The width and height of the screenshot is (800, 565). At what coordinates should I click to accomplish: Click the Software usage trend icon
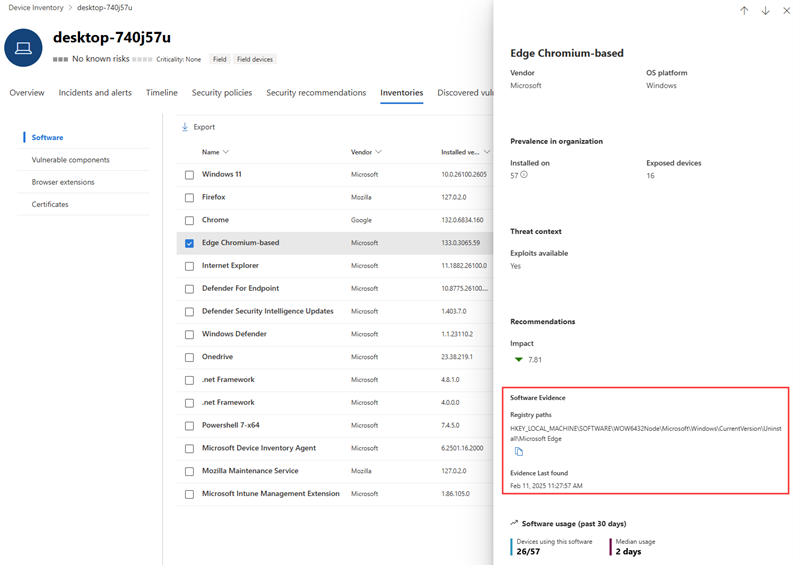(514, 523)
